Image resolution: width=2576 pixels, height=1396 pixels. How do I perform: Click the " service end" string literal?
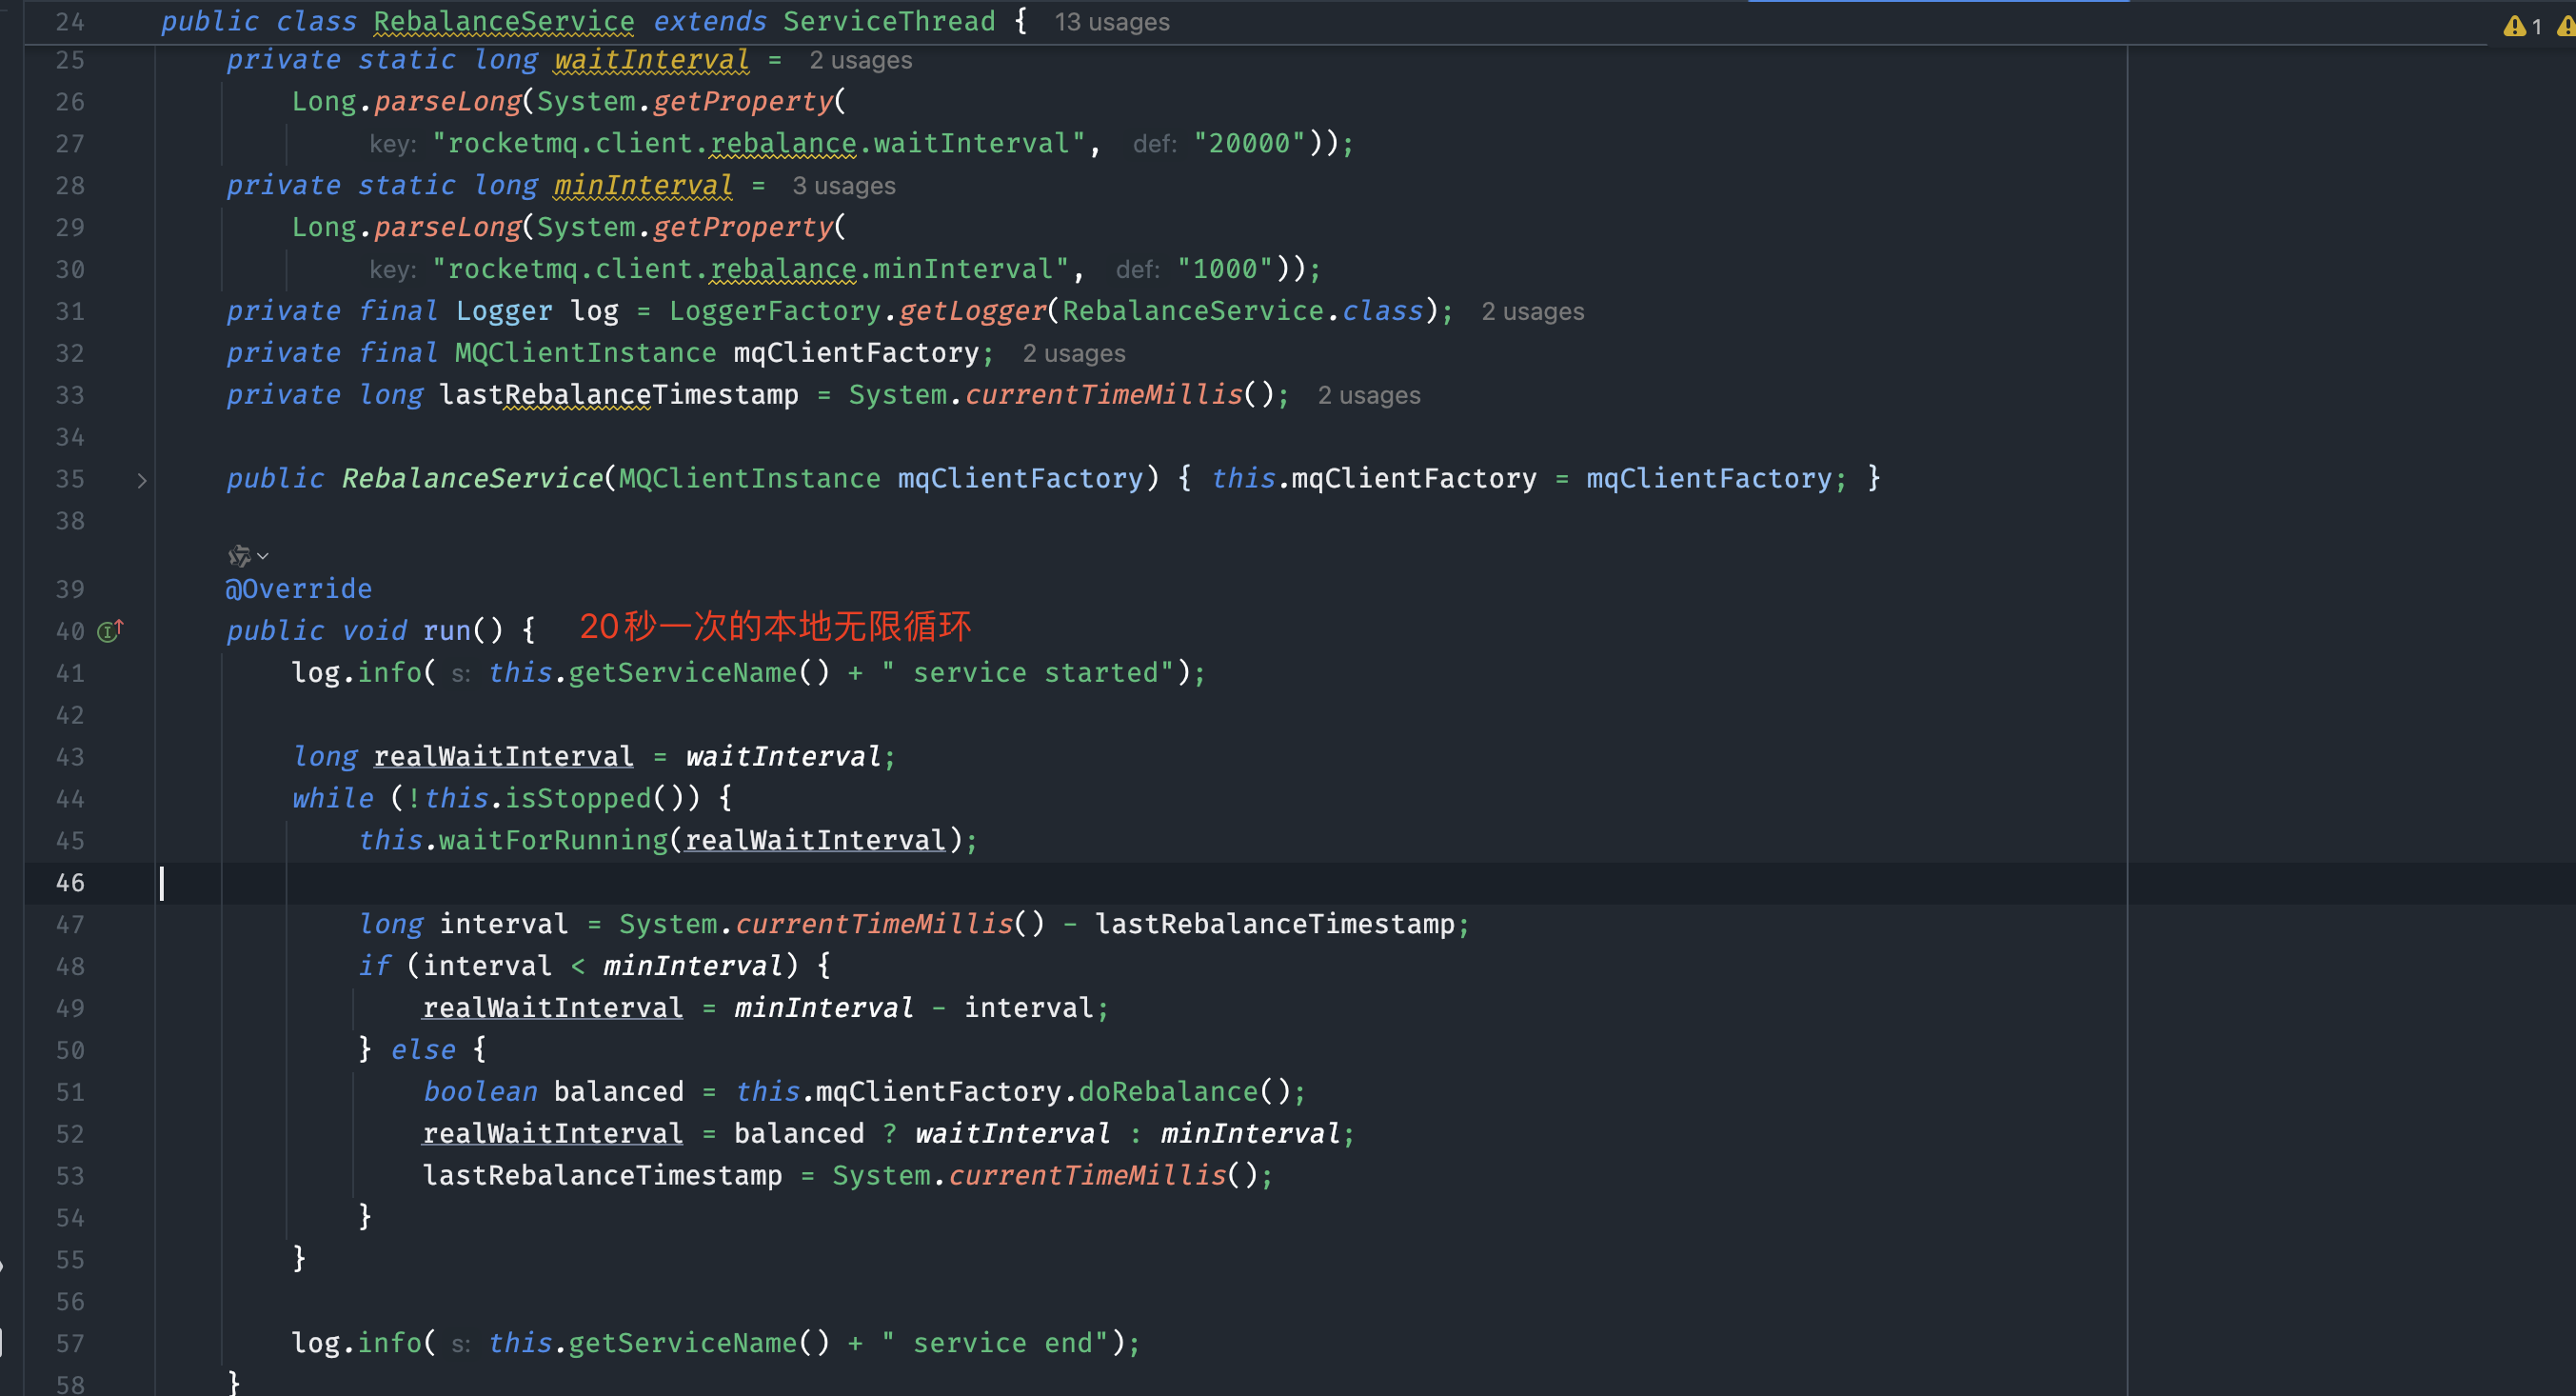(x=996, y=1343)
